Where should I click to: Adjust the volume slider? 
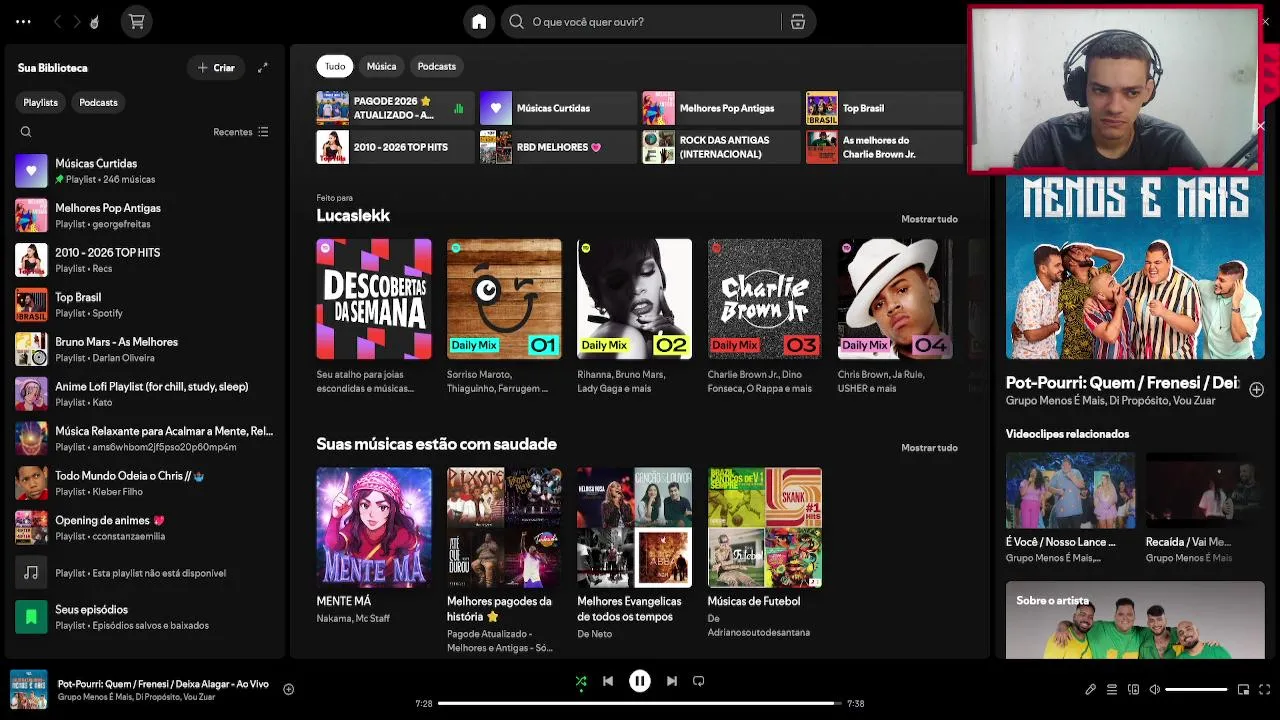[1196, 689]
